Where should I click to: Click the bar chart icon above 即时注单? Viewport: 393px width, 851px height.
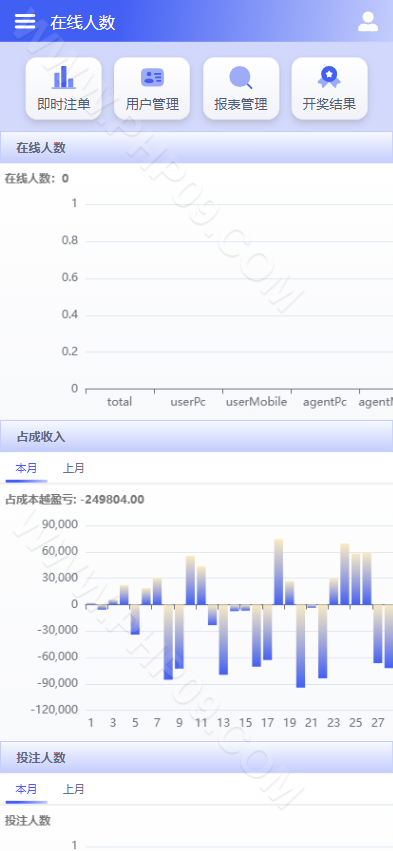(x=64, y=77)
